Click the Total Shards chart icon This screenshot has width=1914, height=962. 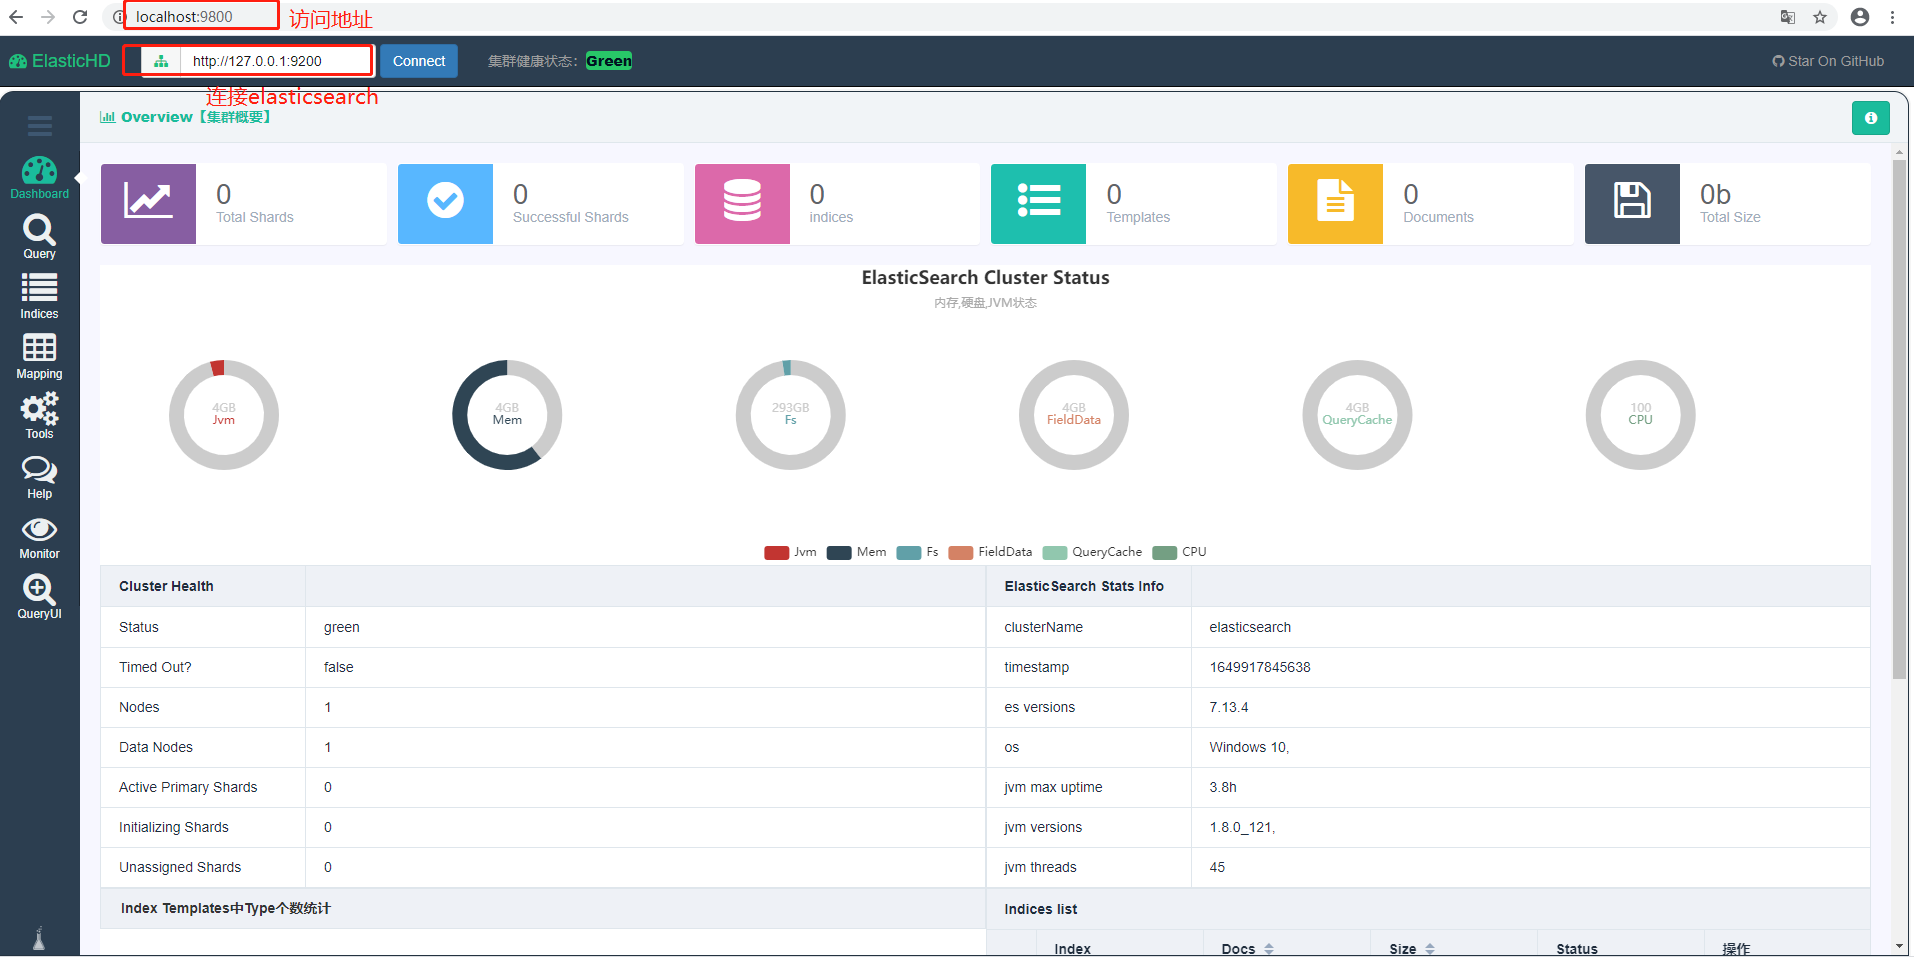tap(148, 203)
